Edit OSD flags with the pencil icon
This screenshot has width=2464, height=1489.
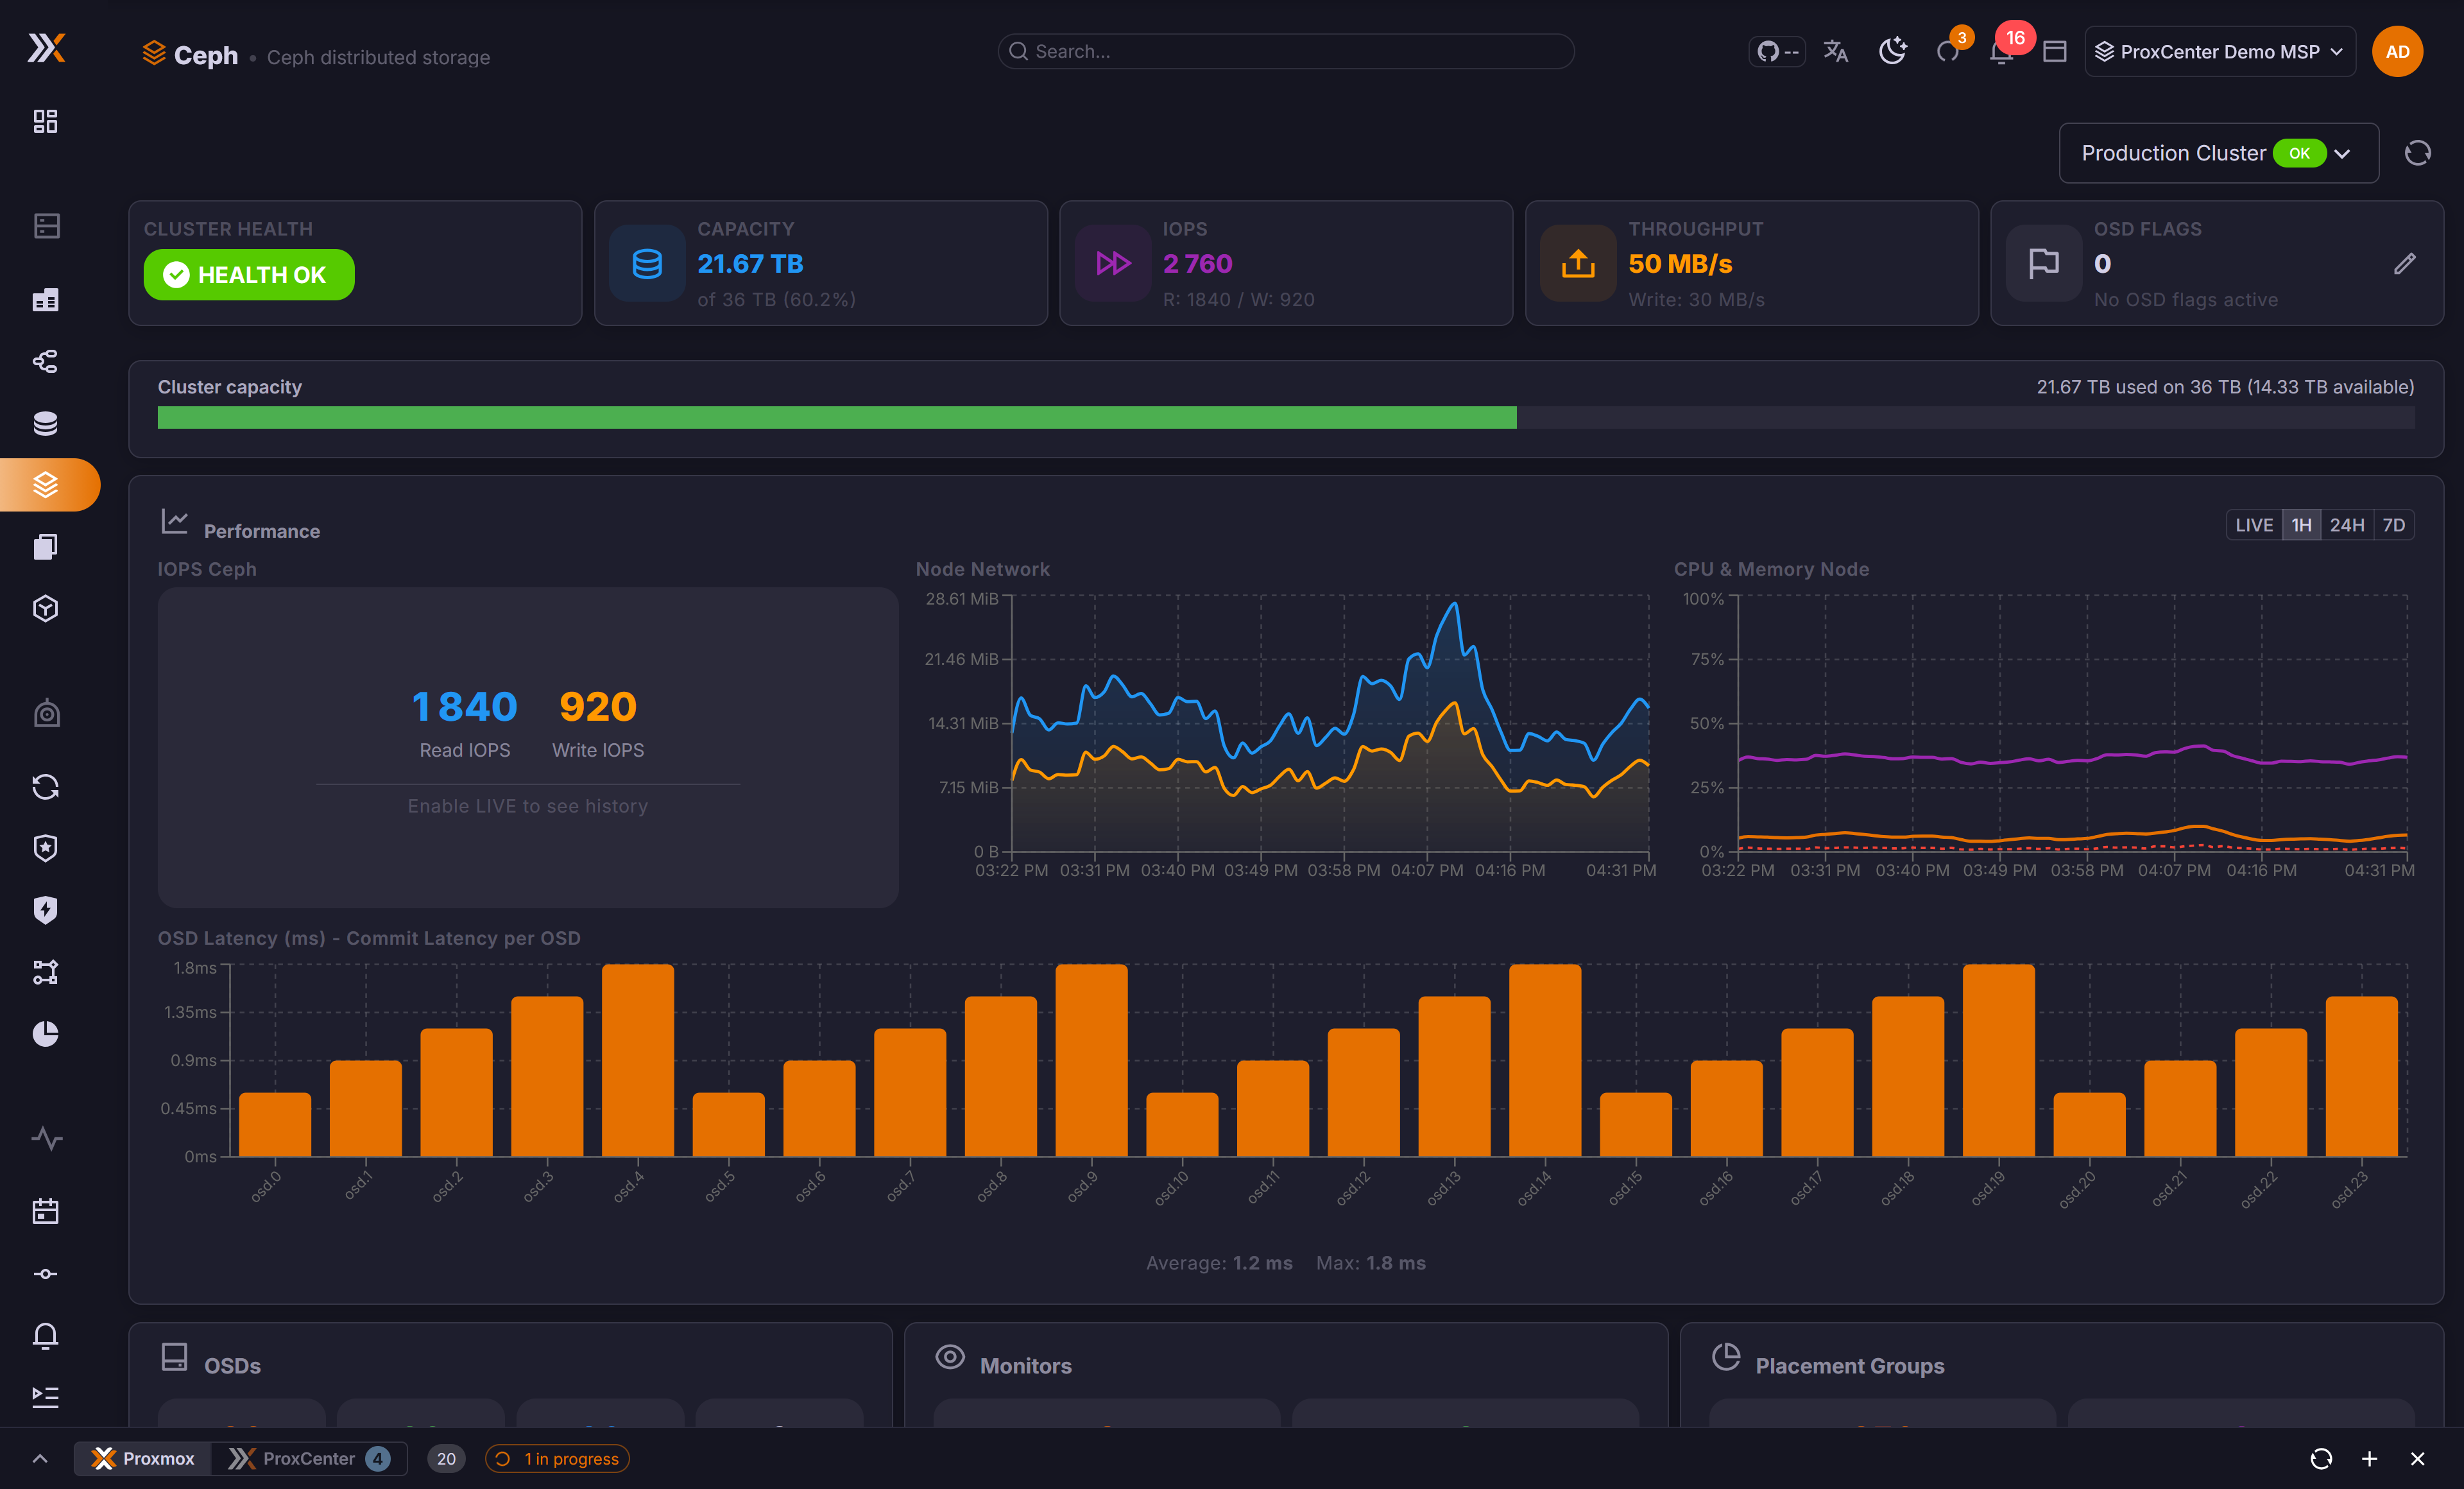2405,263
